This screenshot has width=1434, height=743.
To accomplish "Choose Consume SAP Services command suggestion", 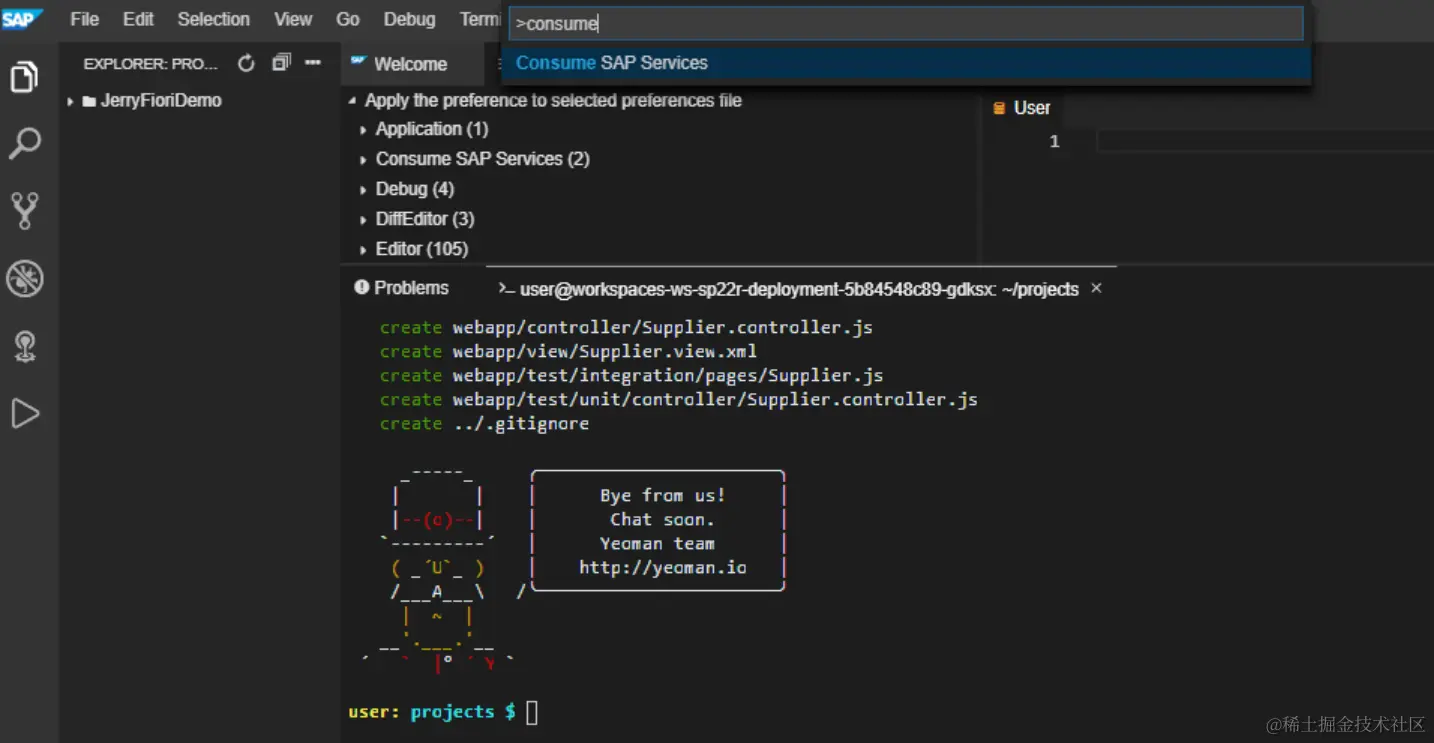I will point(905,63).
